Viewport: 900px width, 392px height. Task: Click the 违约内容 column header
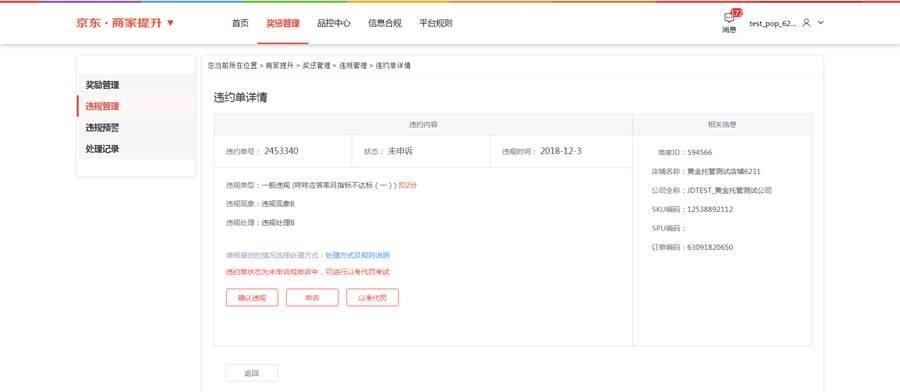click(423, 125)
